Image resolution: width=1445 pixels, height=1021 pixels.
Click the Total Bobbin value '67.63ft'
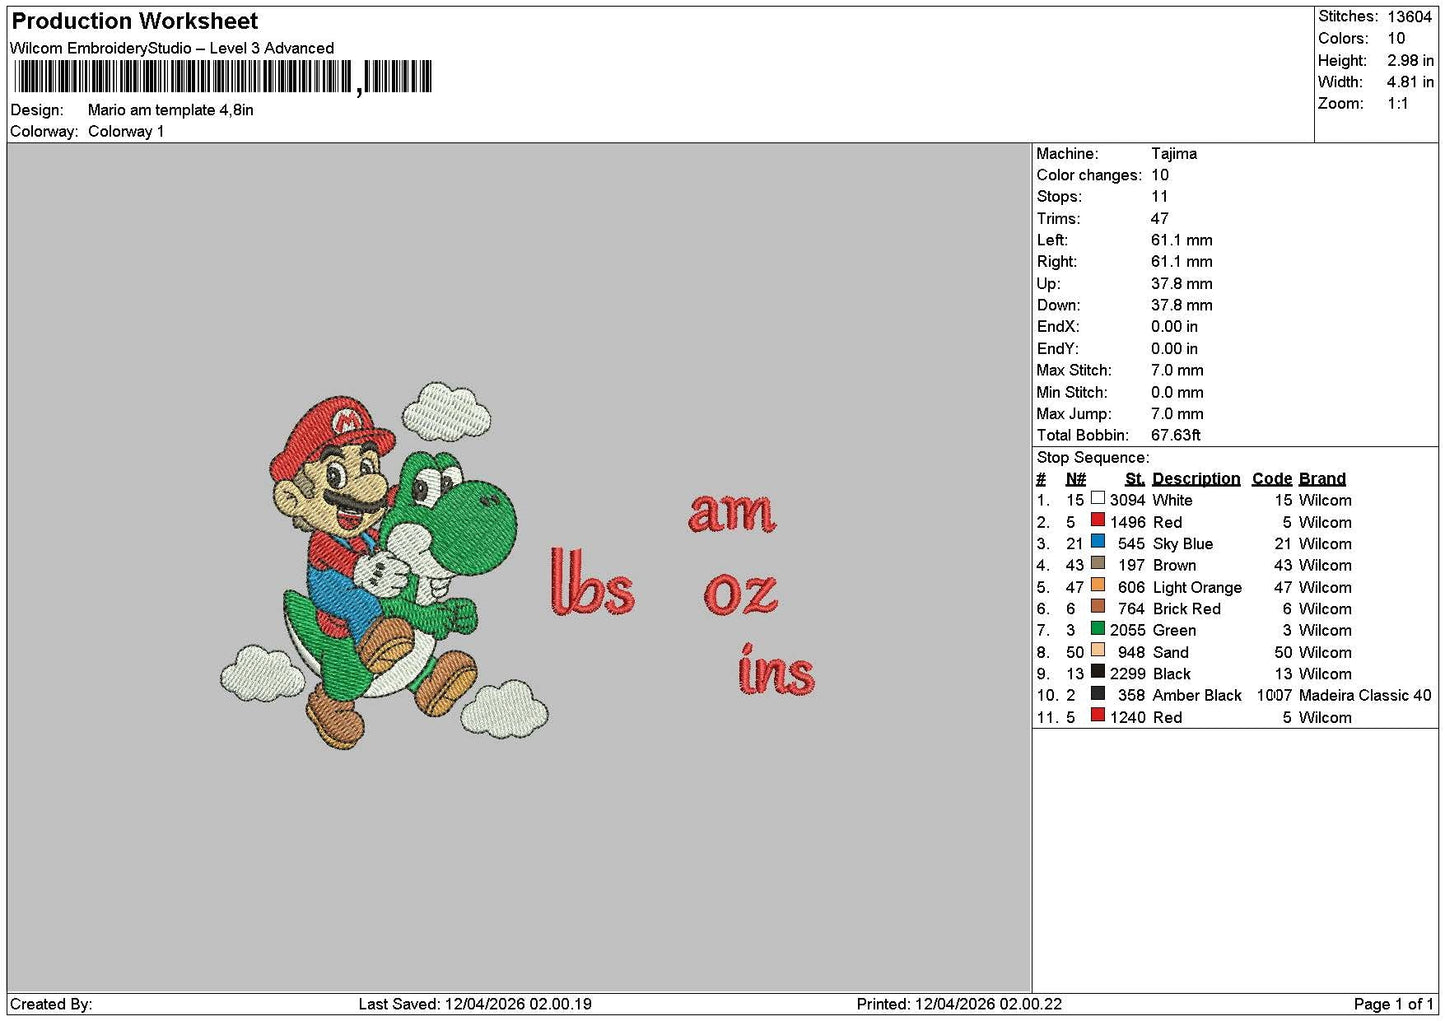tap(1176, 435)
